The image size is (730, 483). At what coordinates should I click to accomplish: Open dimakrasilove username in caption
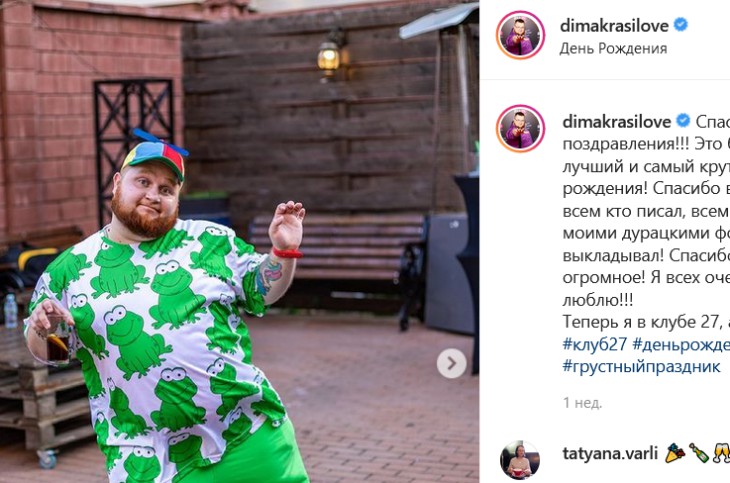point(616,122)
